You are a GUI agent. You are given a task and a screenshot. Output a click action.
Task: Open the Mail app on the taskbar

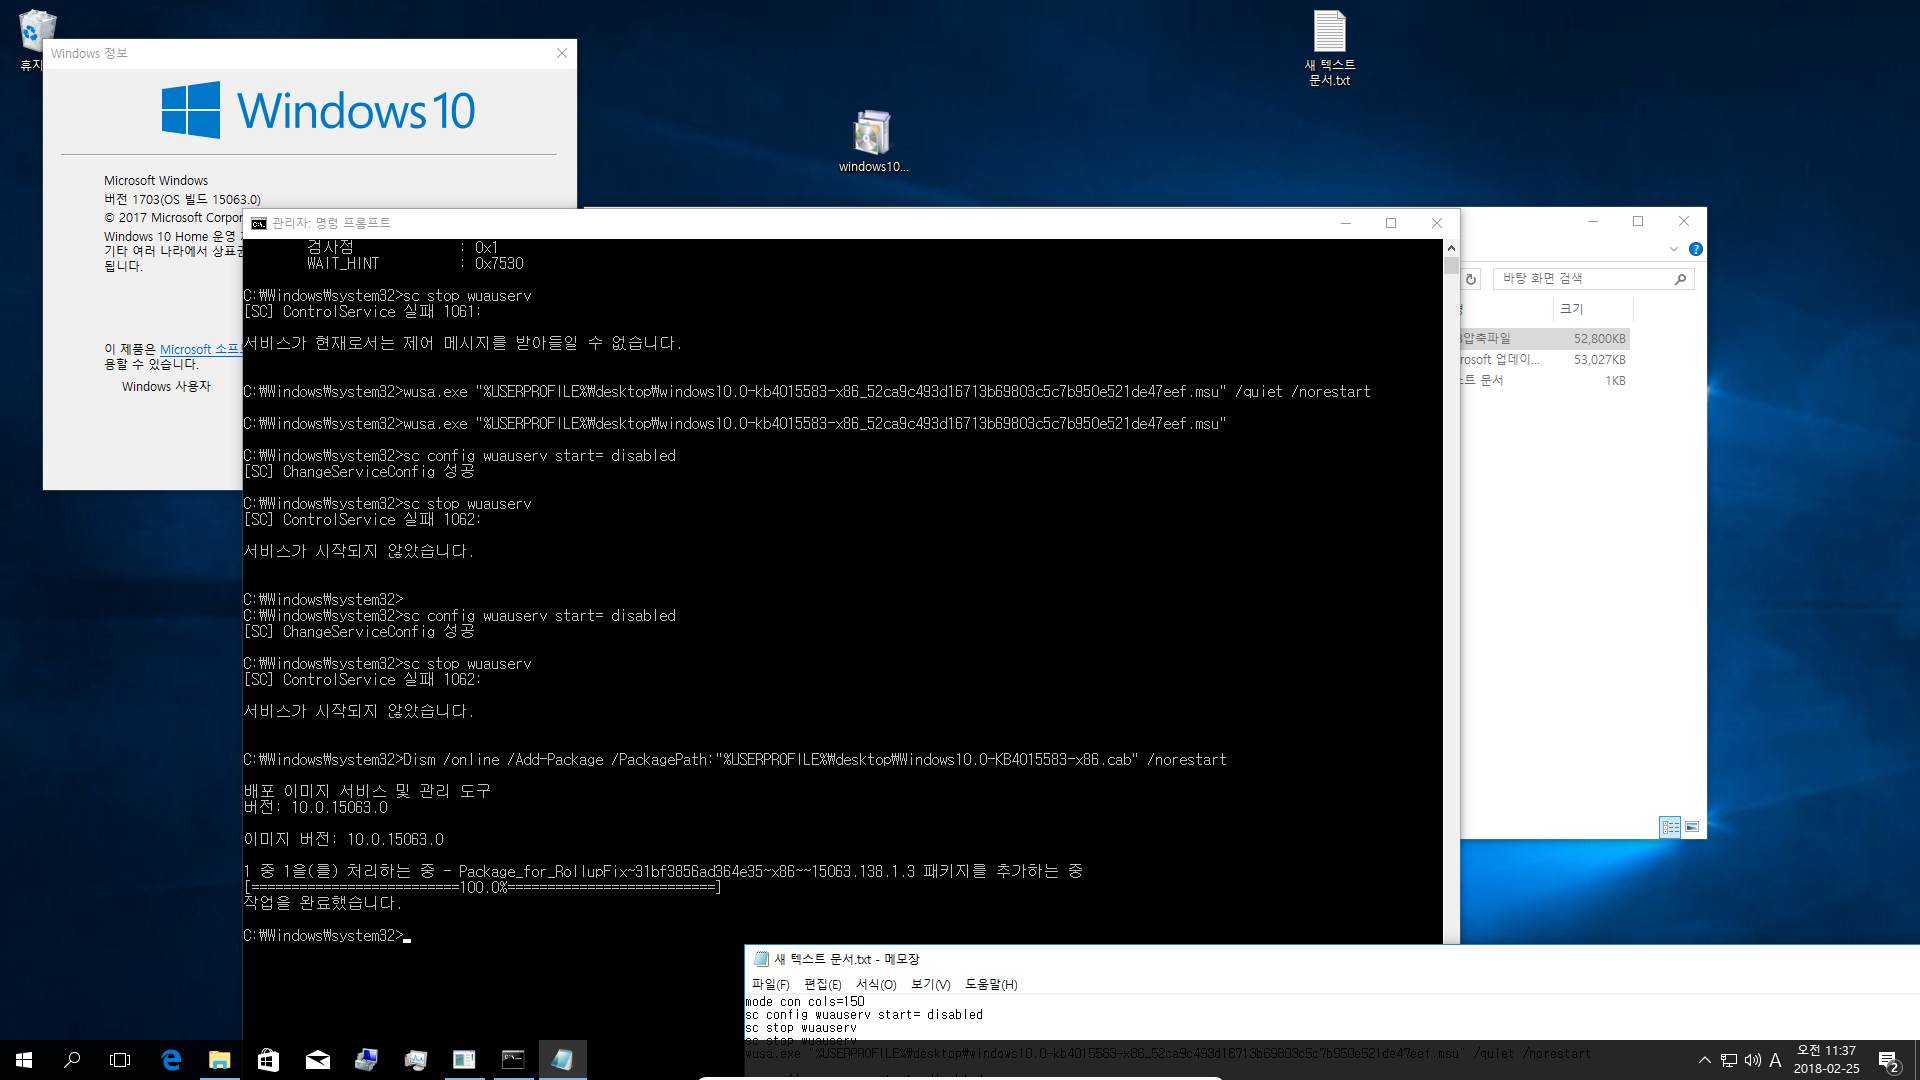click(x=317, y=1060)
